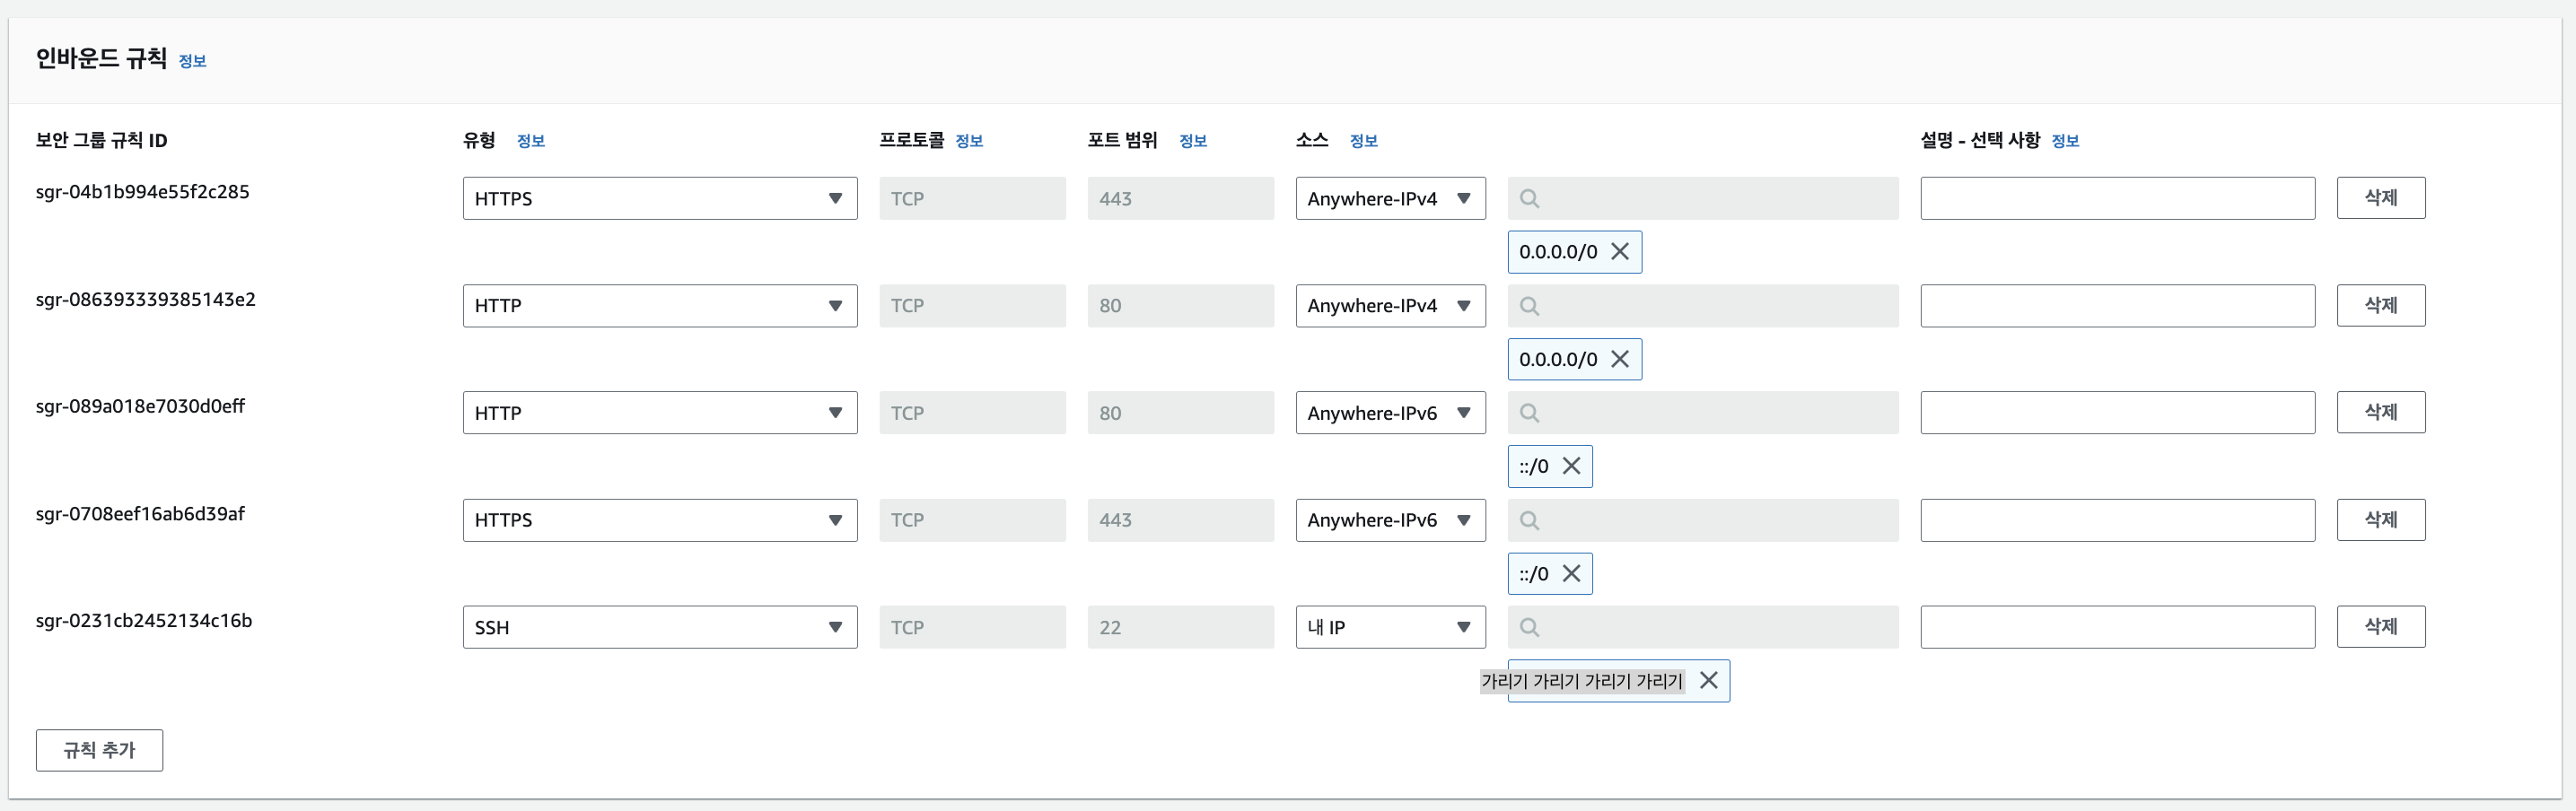Delete SSH rule sgr-0231cb2452134c16b with 삭제
Viewport: 2576px width, 811px height.
[x=2381, y=627]
